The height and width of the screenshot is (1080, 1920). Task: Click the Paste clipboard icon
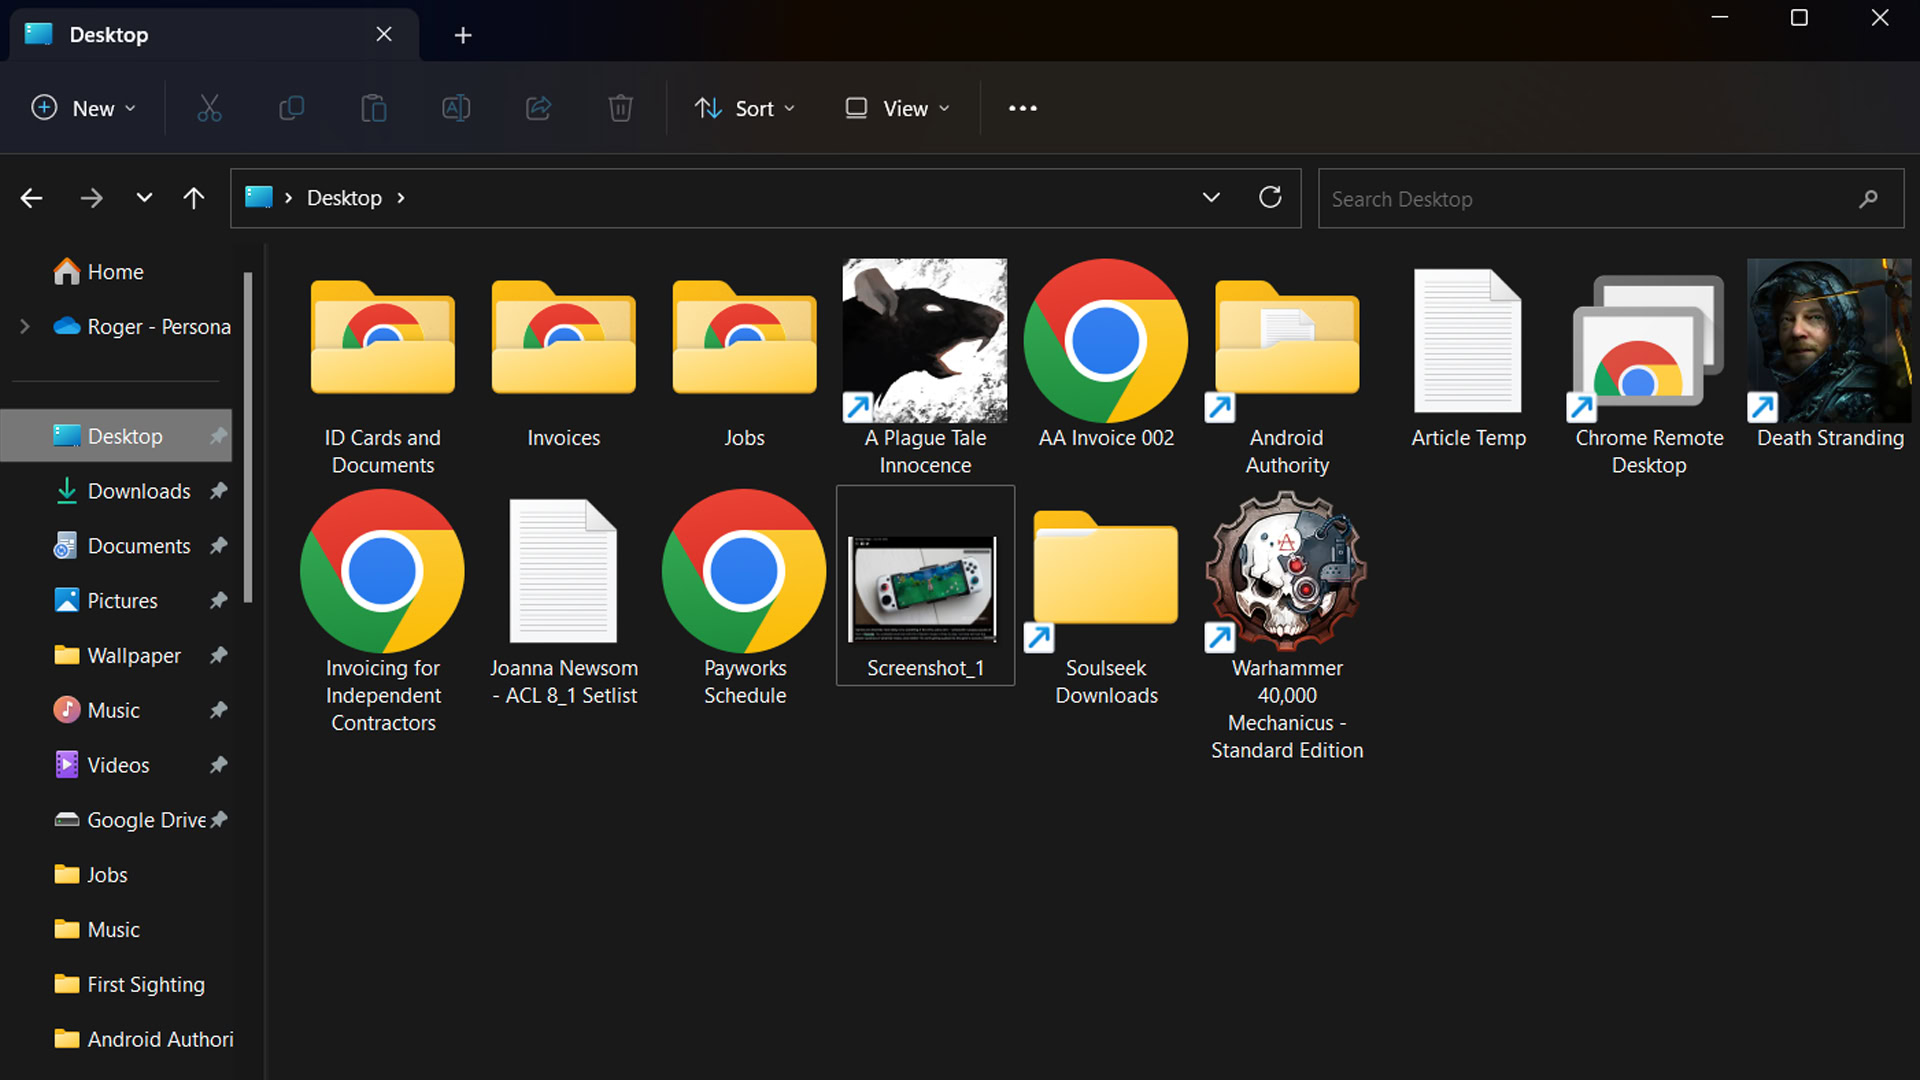click(x=373, y=108)
